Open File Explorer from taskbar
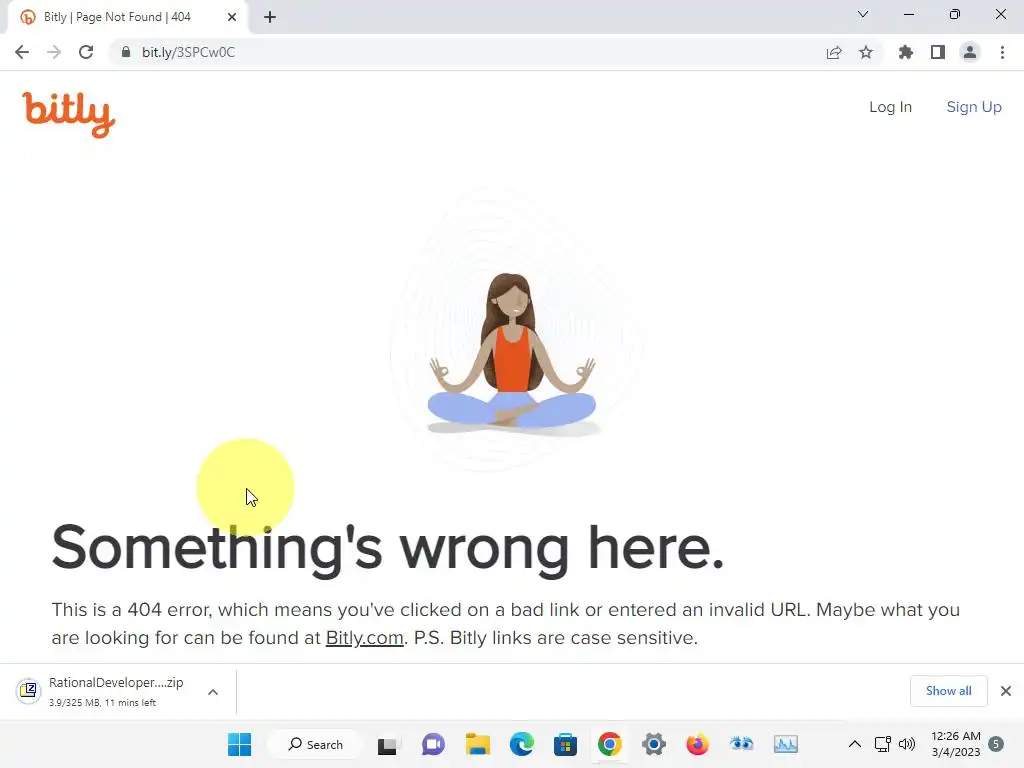The image size is (1024, 768). (477, 744)
